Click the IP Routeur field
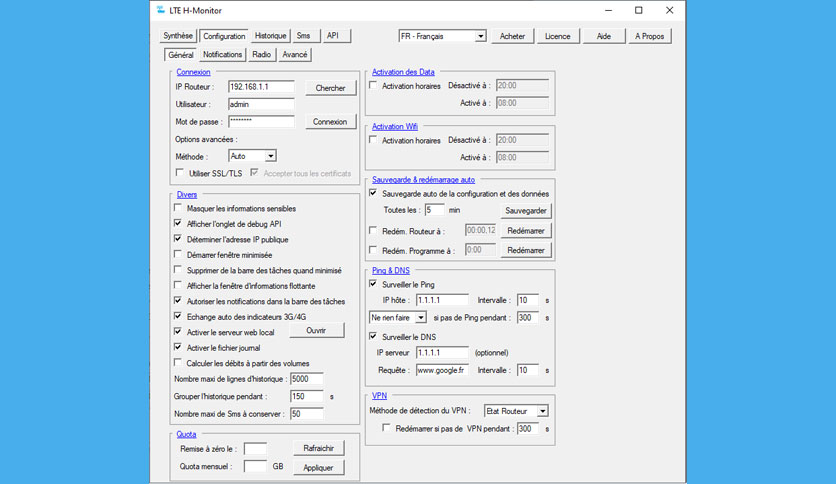The width and height of the screenshot is (836, 484). pyautogui.click(x=261, y=87)
